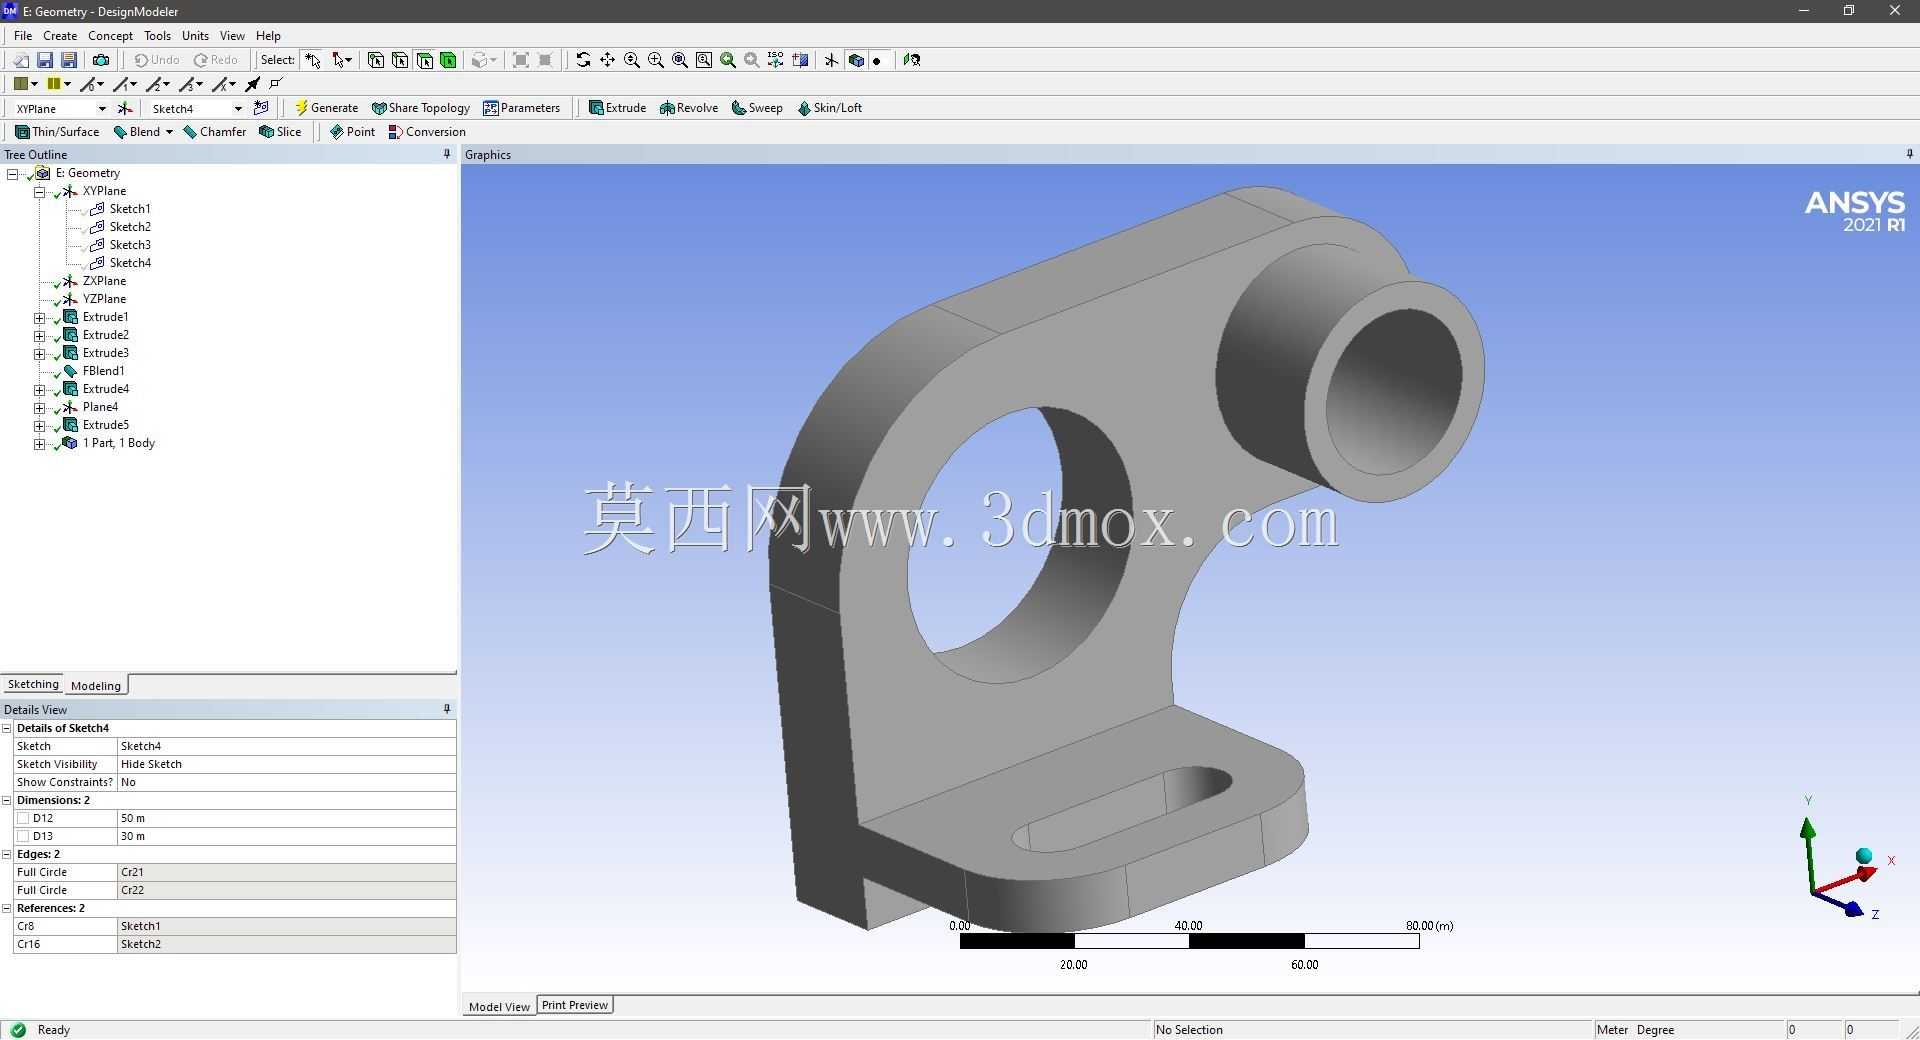Screen dimensions: 1920x1040
Task: Save the project with the Save icon
Action: [x=45, y=60]
